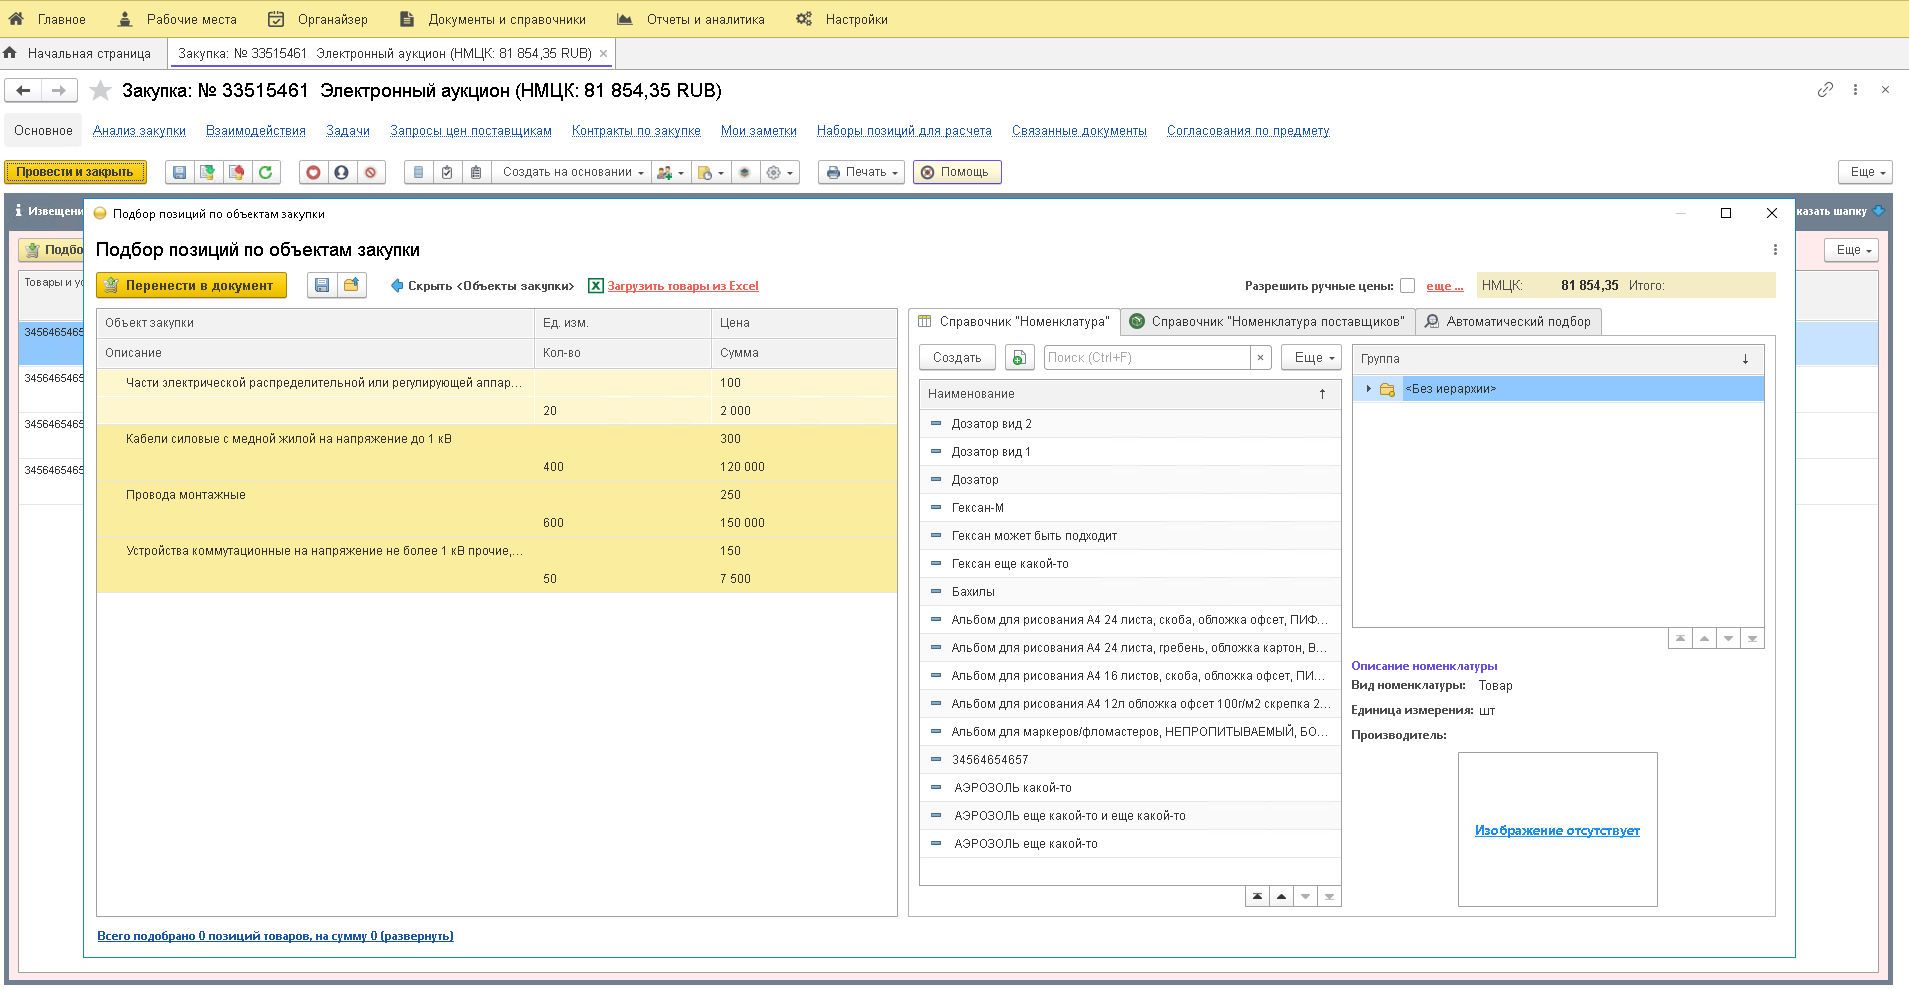
Task: Enable the Разрешить ручные цены checkbox
Action: (x=1407, y=286)
